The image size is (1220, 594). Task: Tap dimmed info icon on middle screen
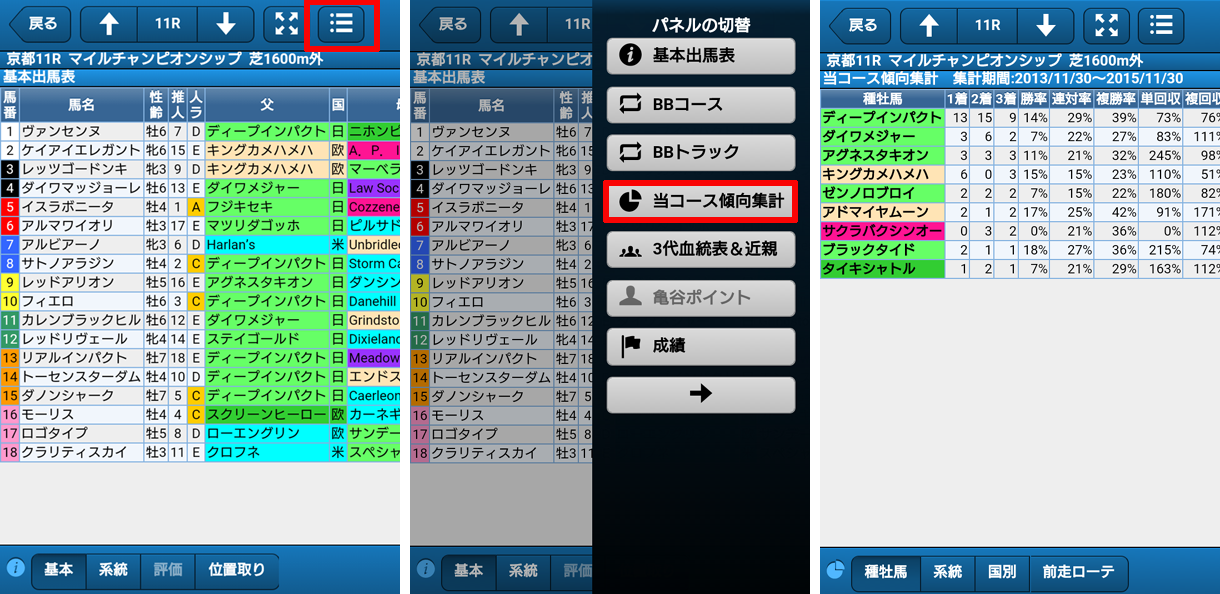click(426, 569)
